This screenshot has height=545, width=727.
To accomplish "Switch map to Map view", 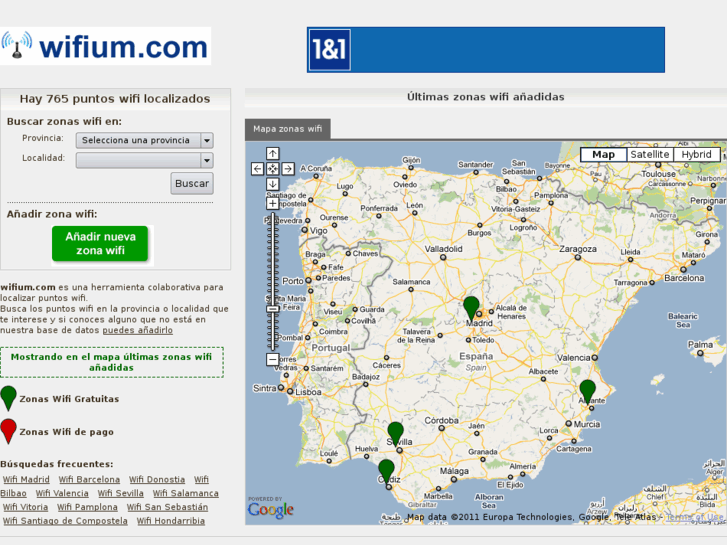I will [603, 154].
